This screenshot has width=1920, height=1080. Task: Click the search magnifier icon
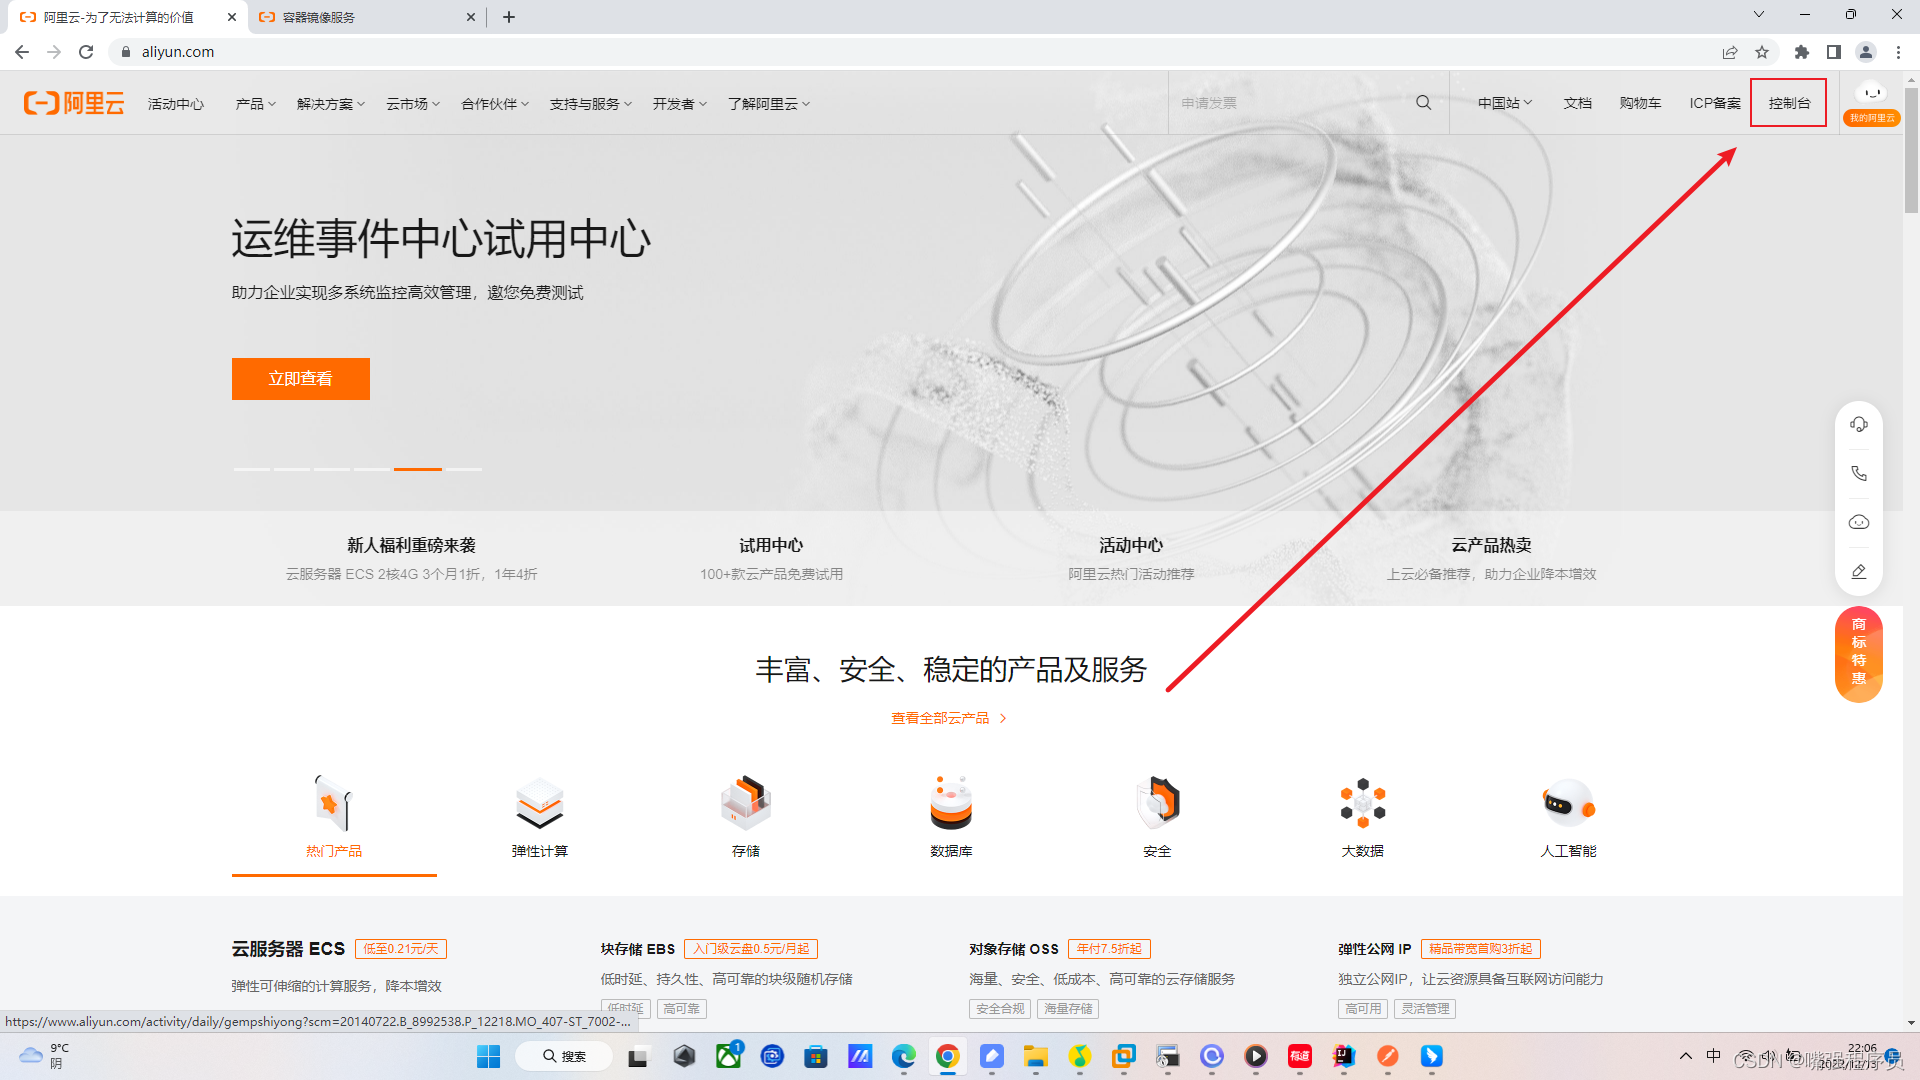[1423, 103]
